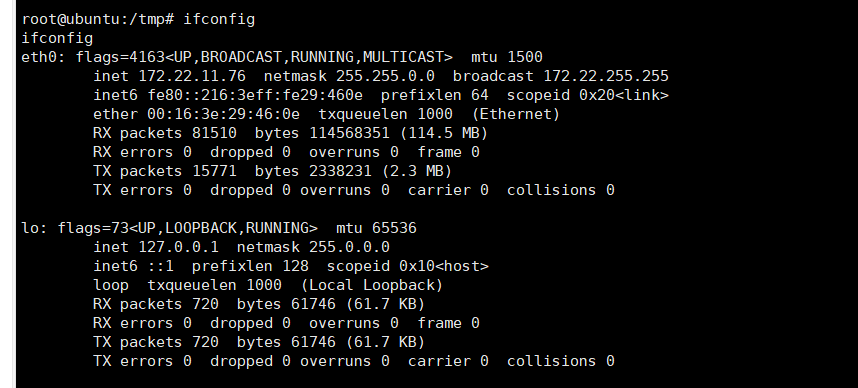This screenshot has height=388, width=858.
Task: Click the scopeid 0x10<host> text
Action: [x=408, y=267]
